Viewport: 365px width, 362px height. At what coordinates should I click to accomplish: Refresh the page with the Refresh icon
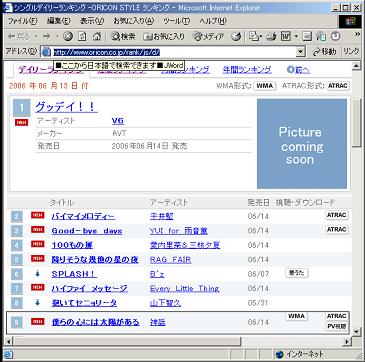pyautogui.click(x=82, y=36)
